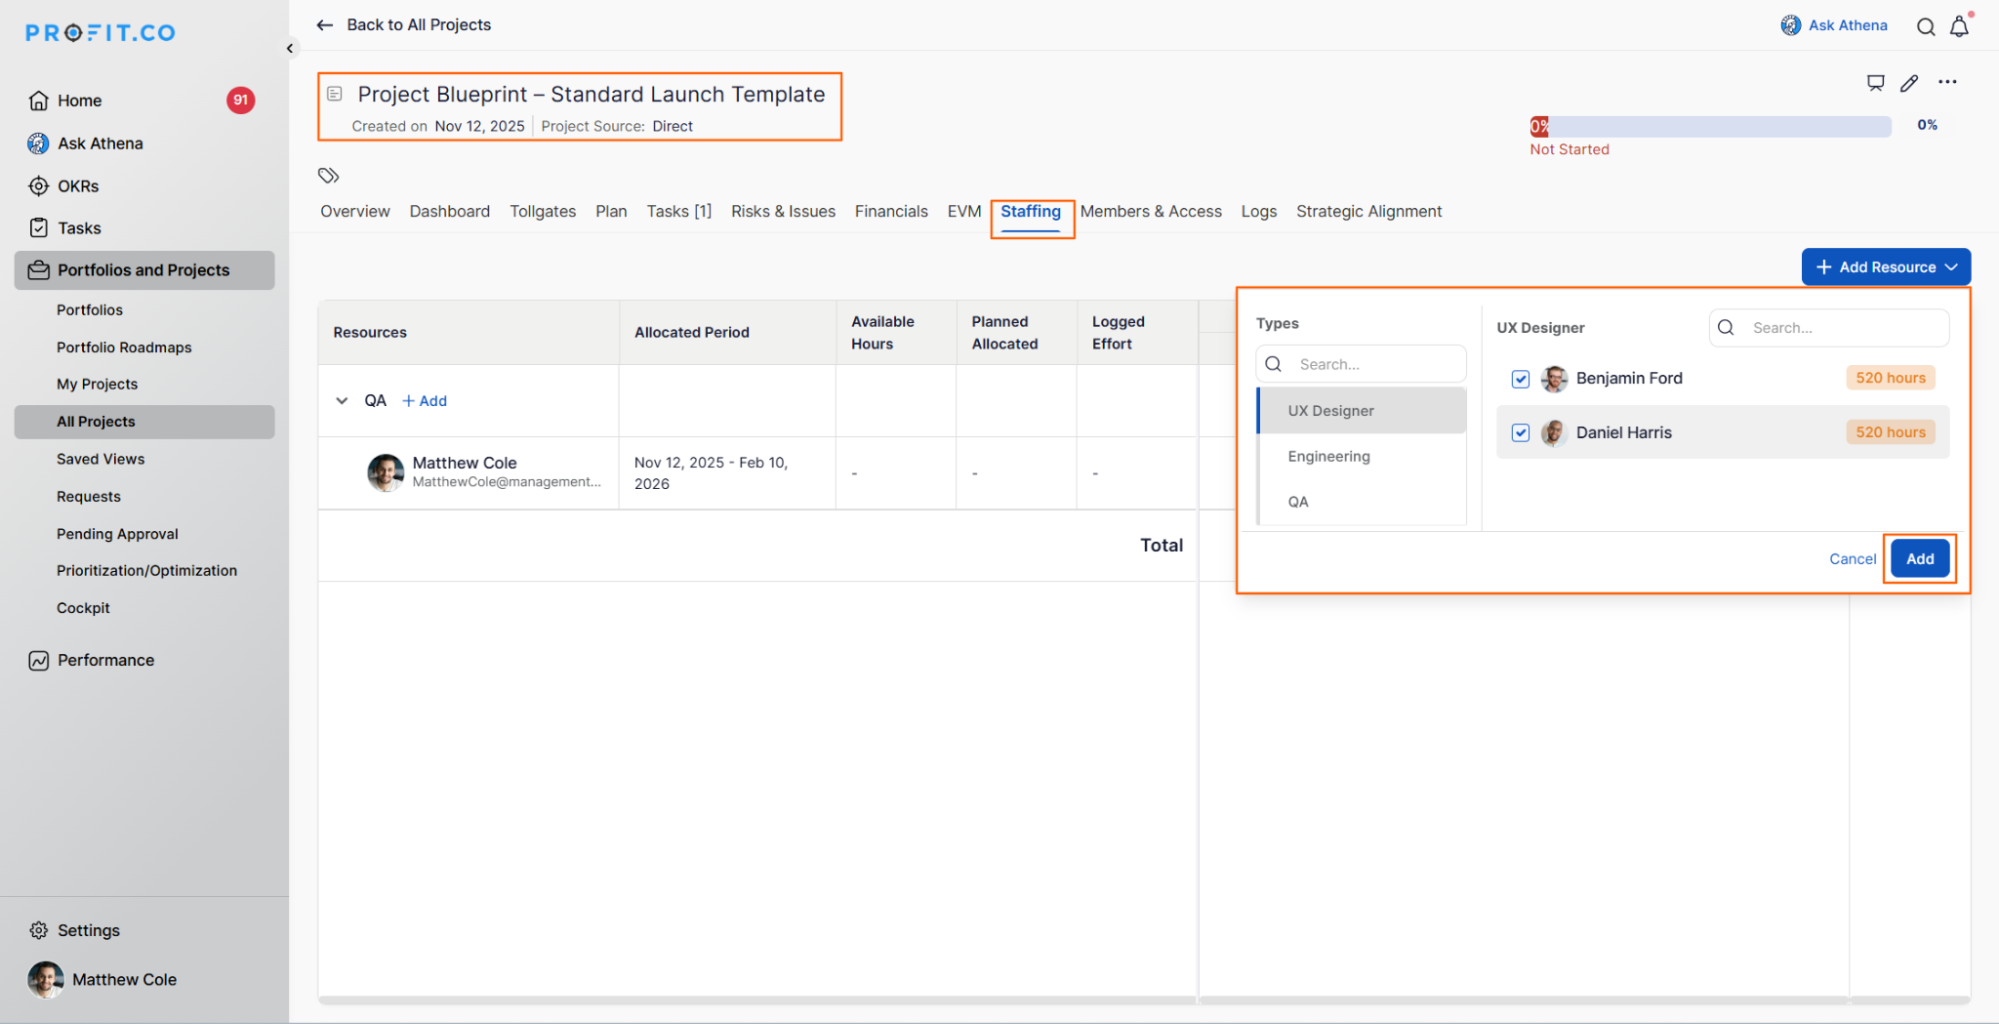Collapse the QA resource group chevron
Screen dimensions: 1999x1024
342,401
